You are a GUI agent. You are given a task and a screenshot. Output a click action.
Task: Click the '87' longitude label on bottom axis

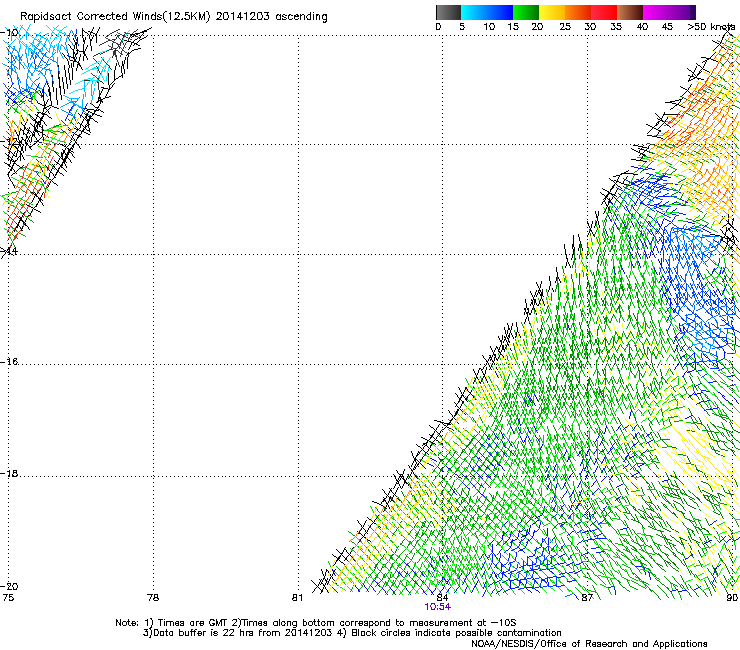(x=587, y=598)
